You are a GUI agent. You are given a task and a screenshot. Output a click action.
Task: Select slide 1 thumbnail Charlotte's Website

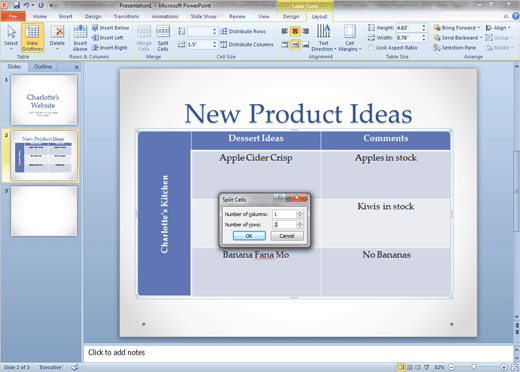[x=44, y=100]
